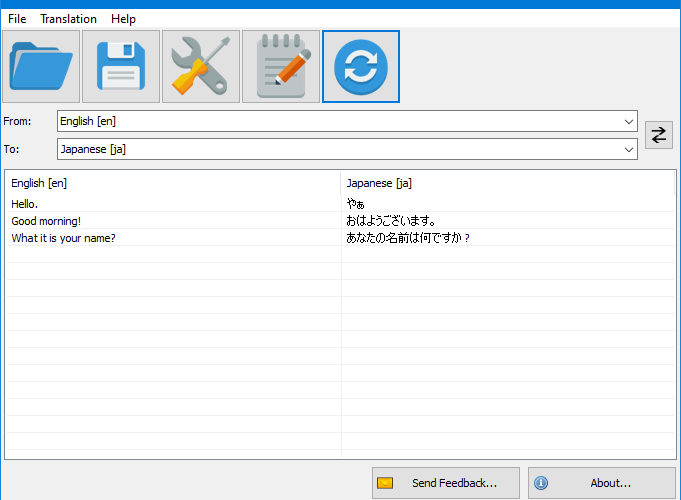Expand the To language dropdown
Viewport: 681px width, 500px height.
pos(628,149)
